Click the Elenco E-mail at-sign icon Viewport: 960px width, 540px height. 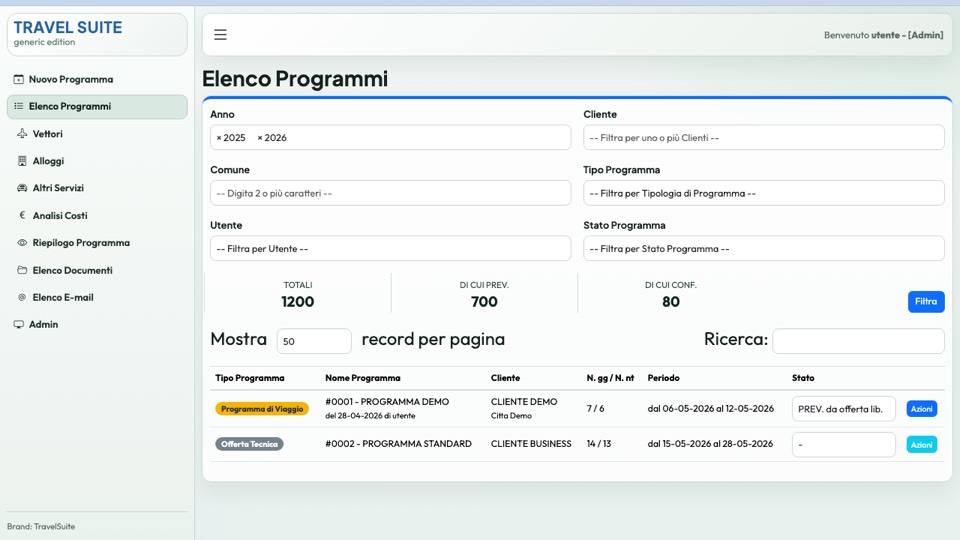(x=22, y=298)
